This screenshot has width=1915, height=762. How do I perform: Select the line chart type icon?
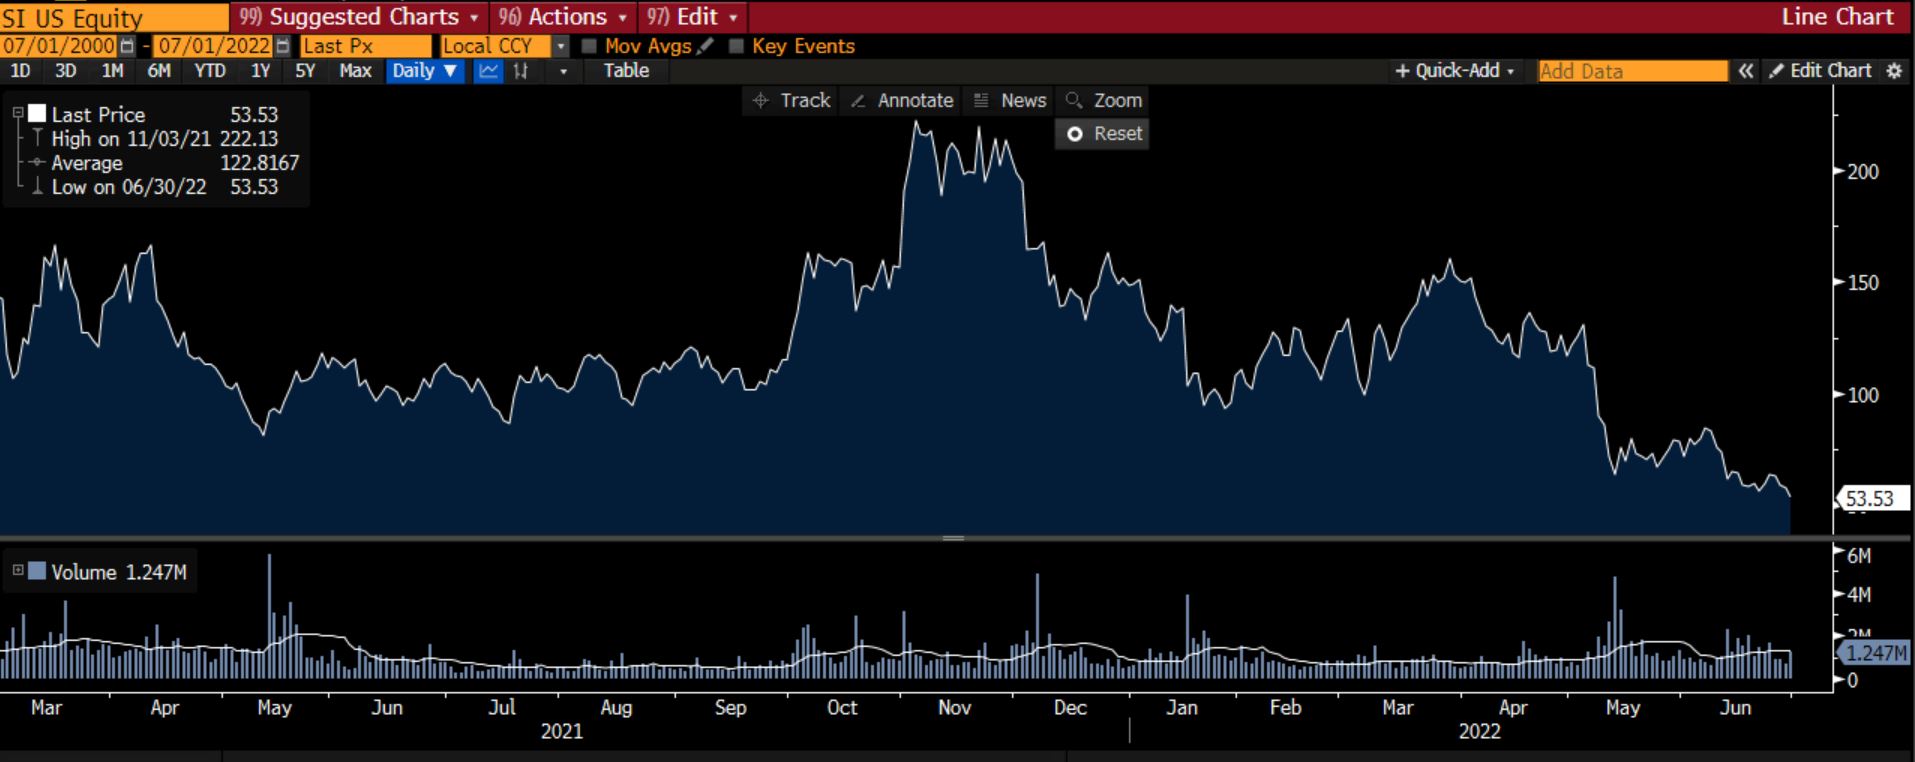488,71
